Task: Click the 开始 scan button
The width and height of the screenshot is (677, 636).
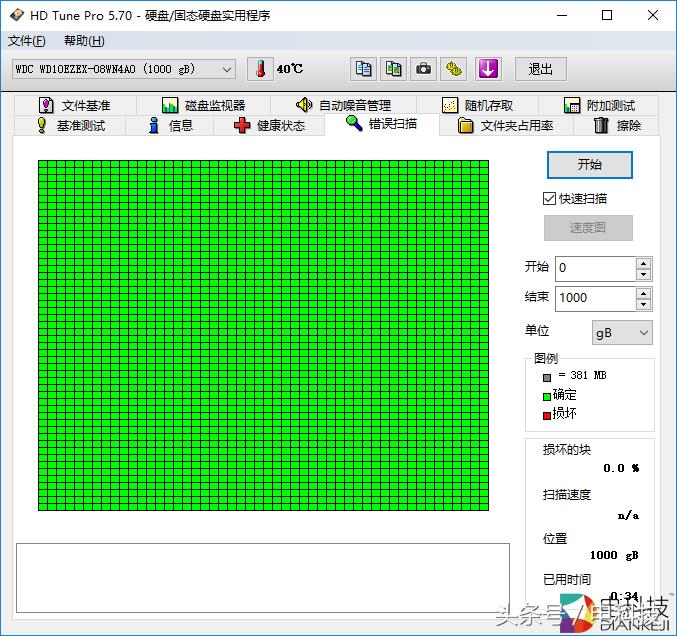Action: click(590, 165)
